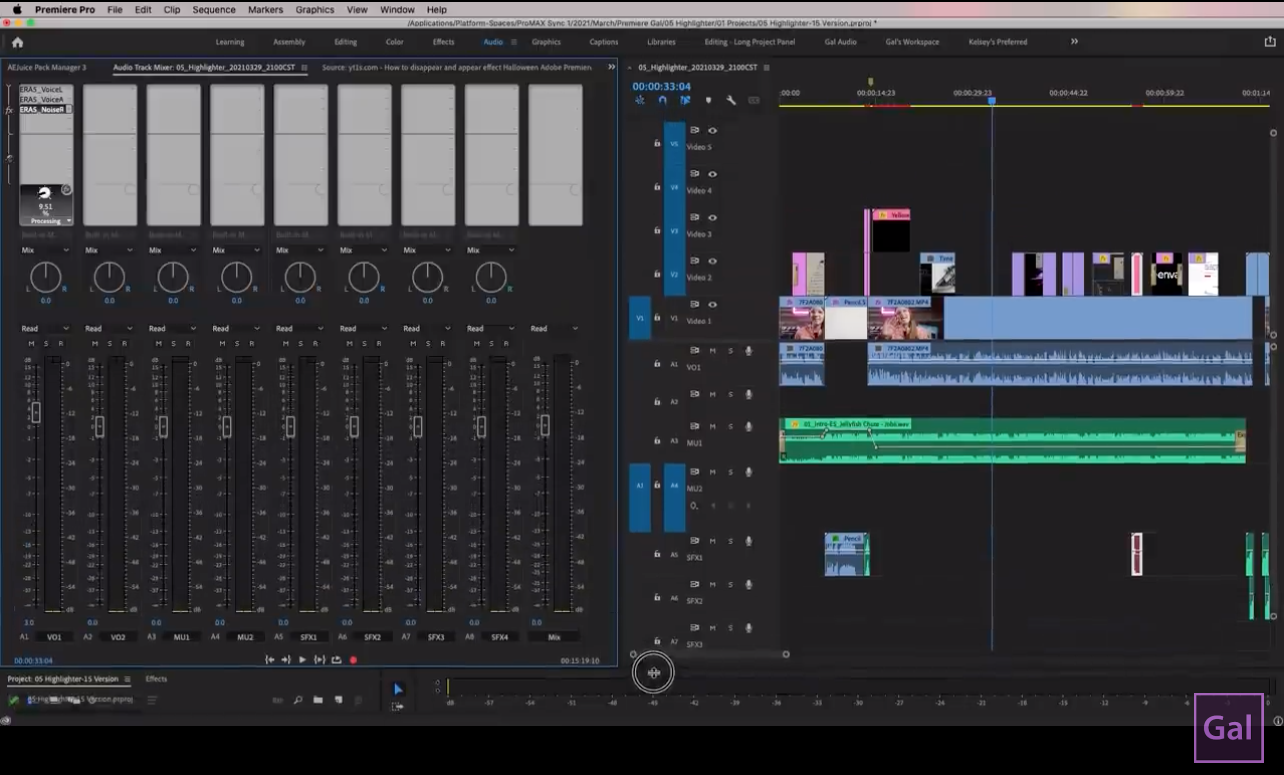Click Mix master fader handle
The height and width of the screenshot is (775, 1284).
tap(545, 426)
